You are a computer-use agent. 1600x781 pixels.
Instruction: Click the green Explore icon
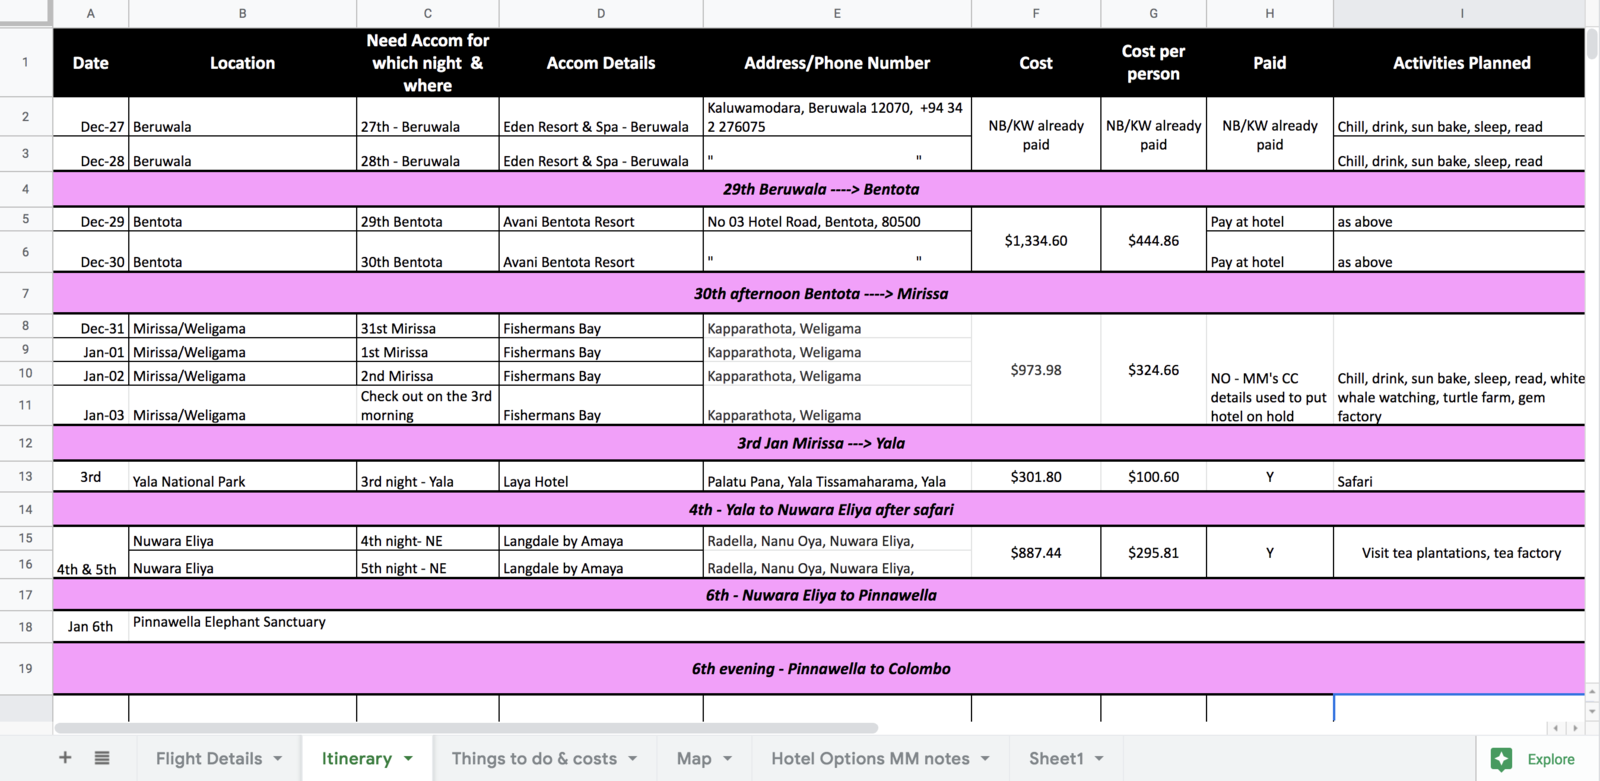pyautogui.click(x=1501, y=759)
